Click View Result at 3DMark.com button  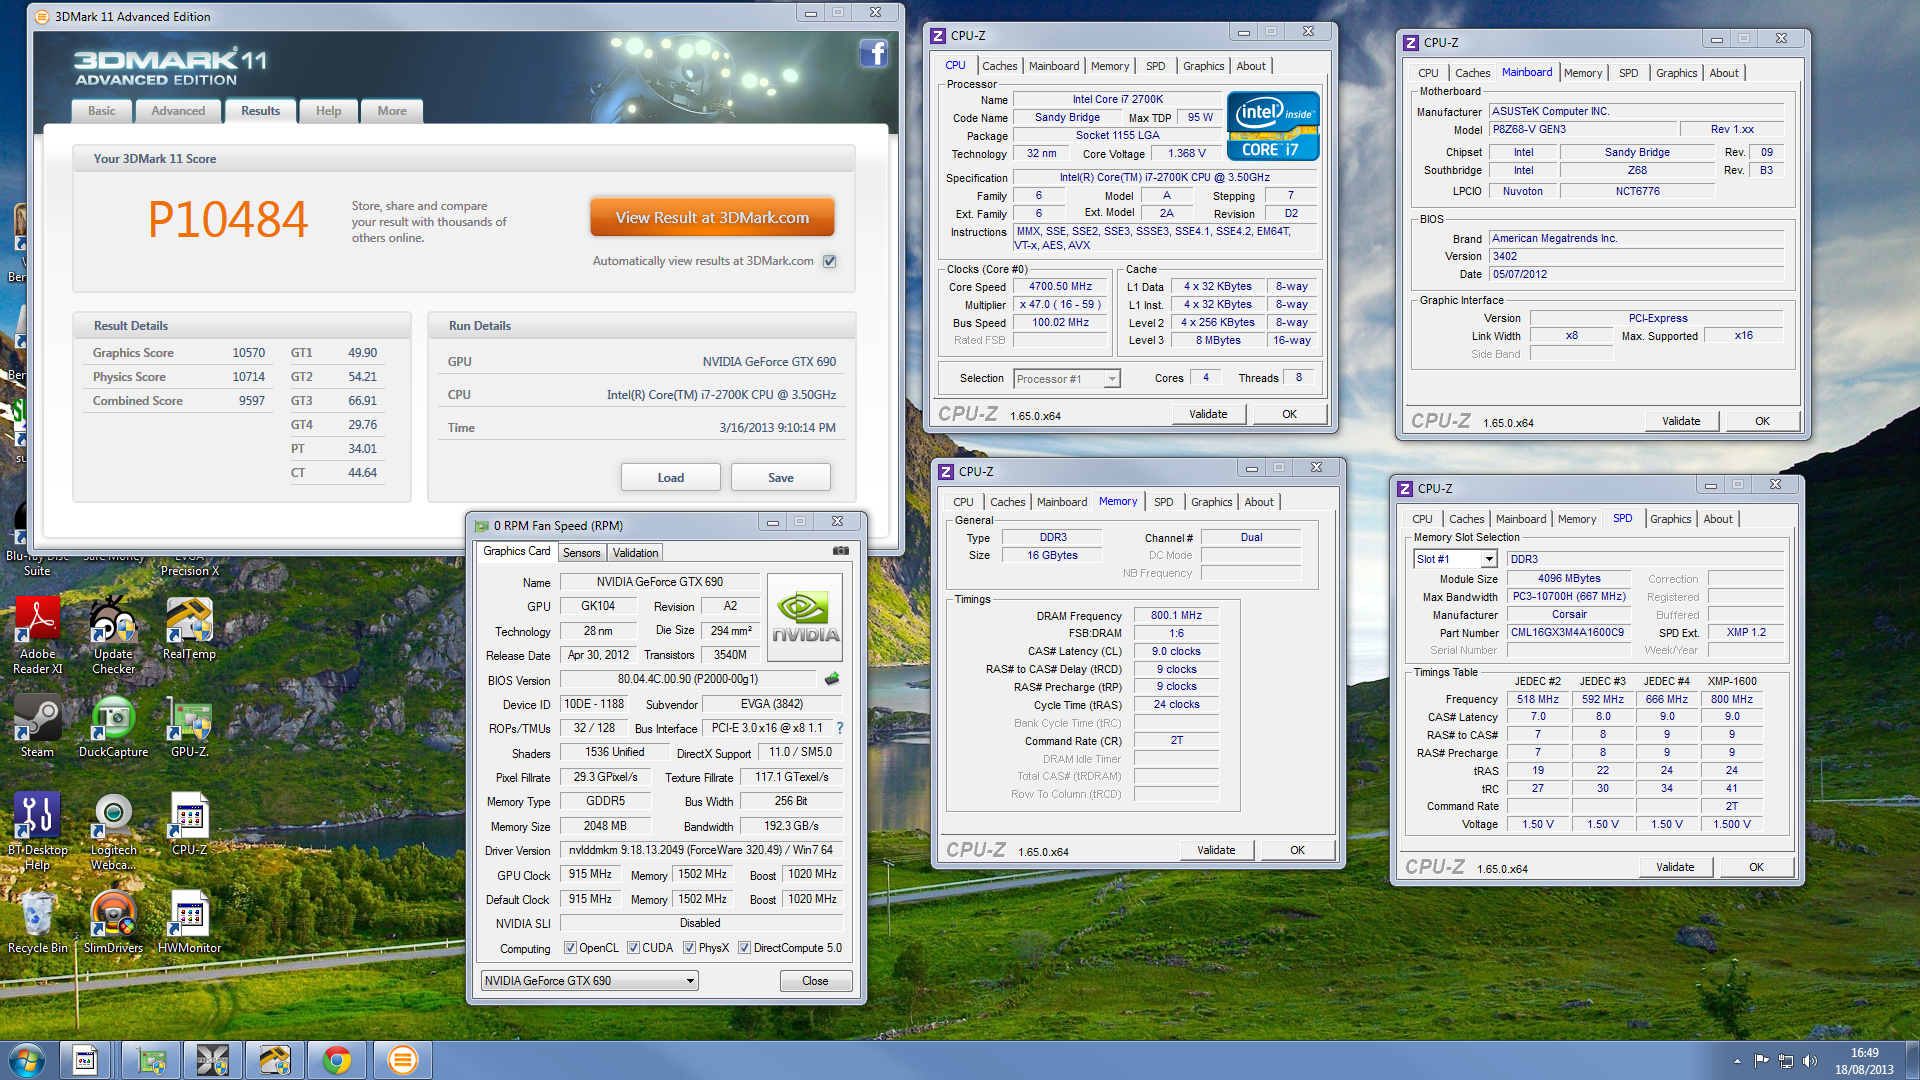712,218
